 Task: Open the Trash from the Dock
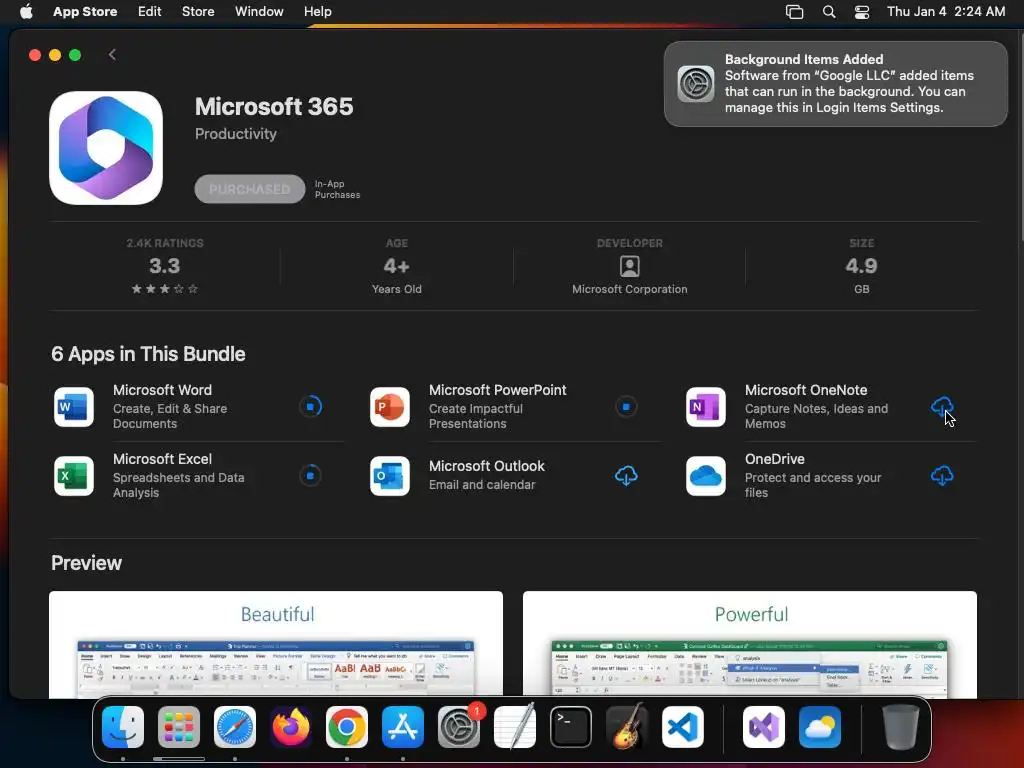[901, 727]
